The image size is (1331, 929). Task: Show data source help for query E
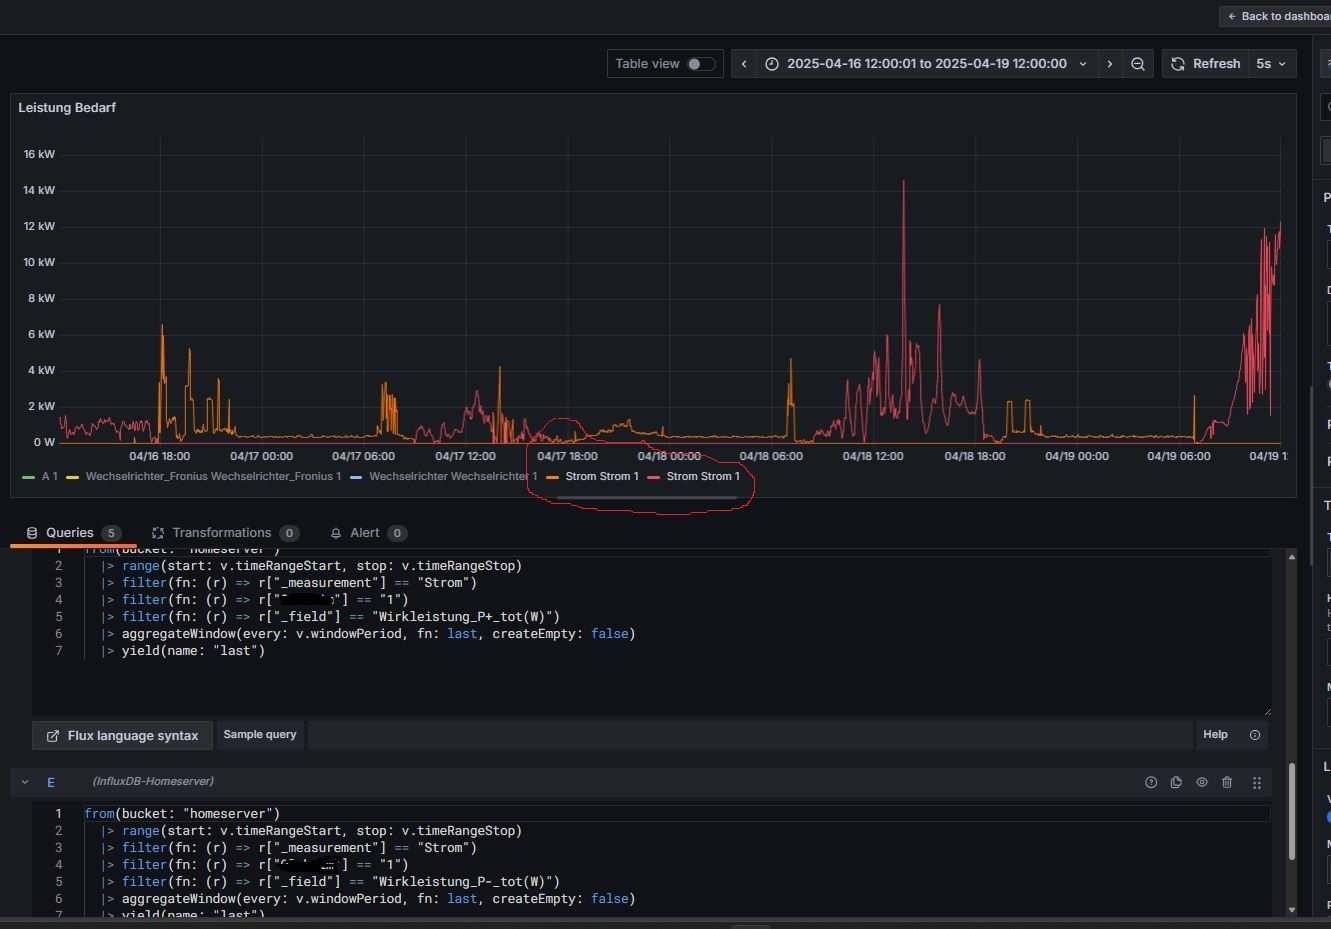click(x=1151, y=782)
